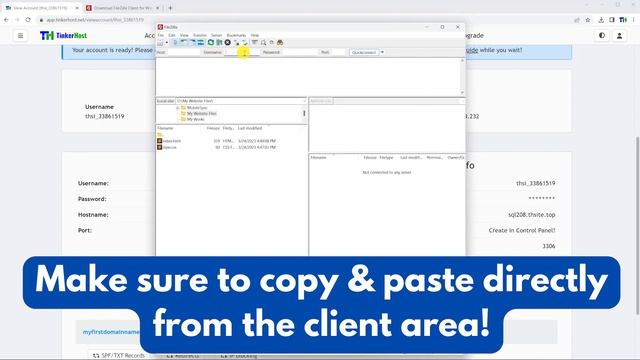Open the Help menu in FileZilla
640x360 pixels.
255,35
